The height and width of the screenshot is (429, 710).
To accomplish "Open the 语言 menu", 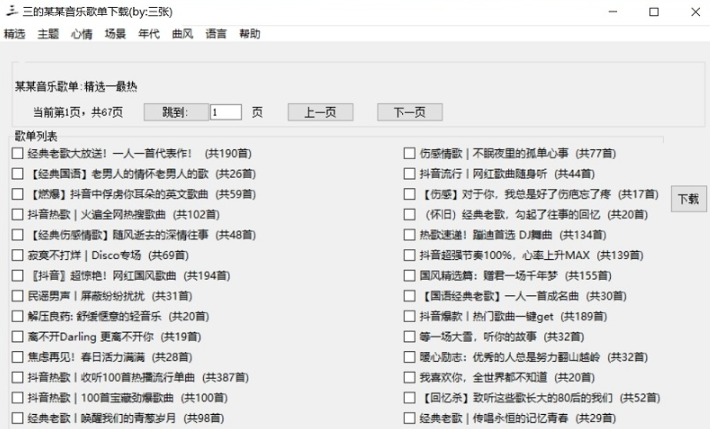I will (x=216, y=34).
